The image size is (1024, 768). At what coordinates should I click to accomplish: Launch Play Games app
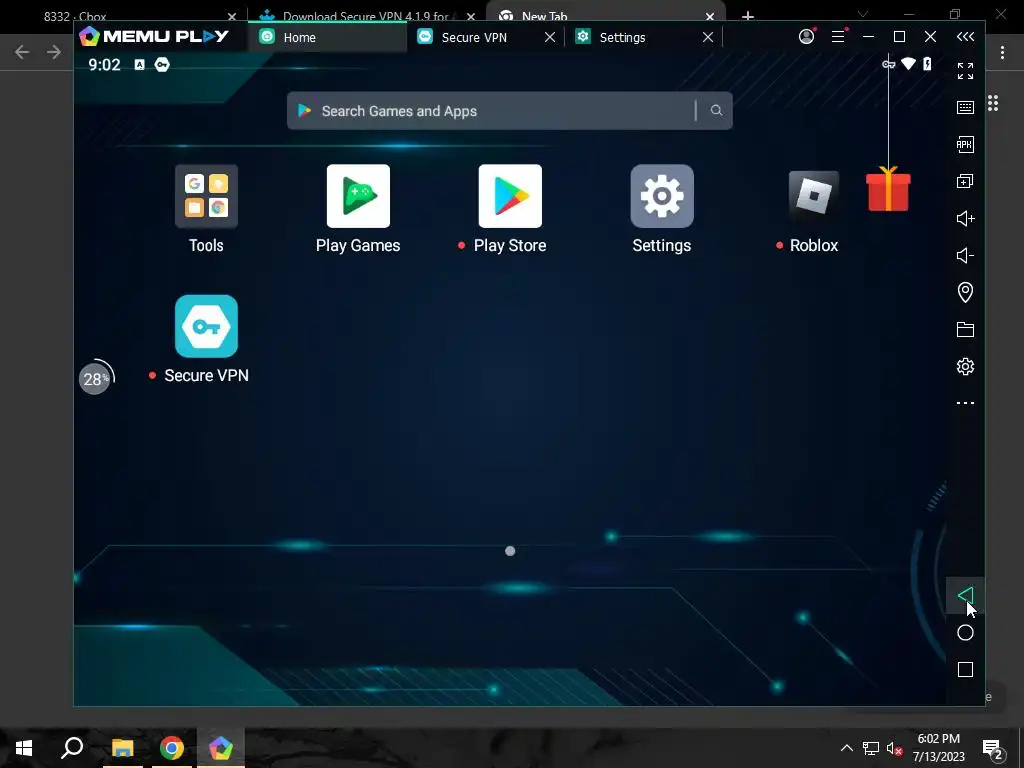358,196
